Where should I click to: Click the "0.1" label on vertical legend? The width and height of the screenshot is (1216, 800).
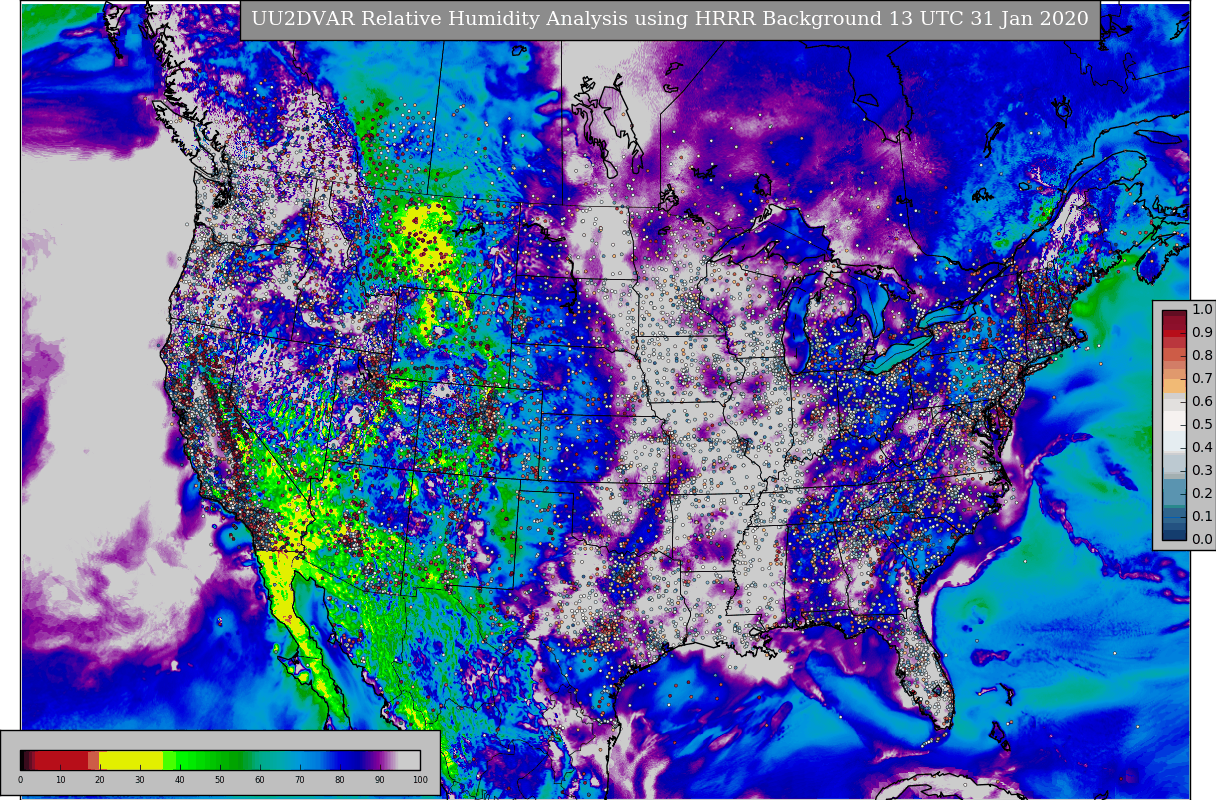(x=1202, y=516)
